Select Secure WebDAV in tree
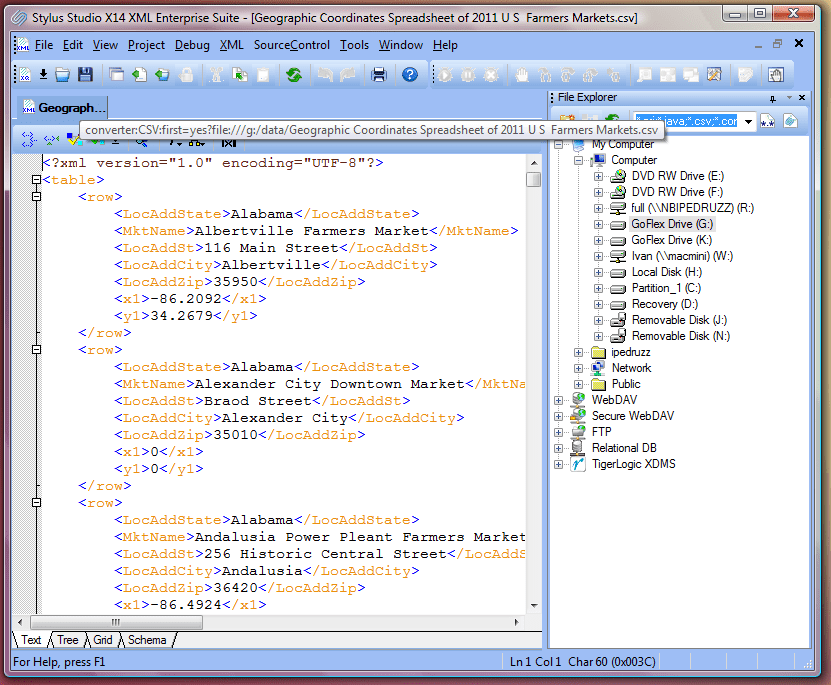 tap(633, 416)
